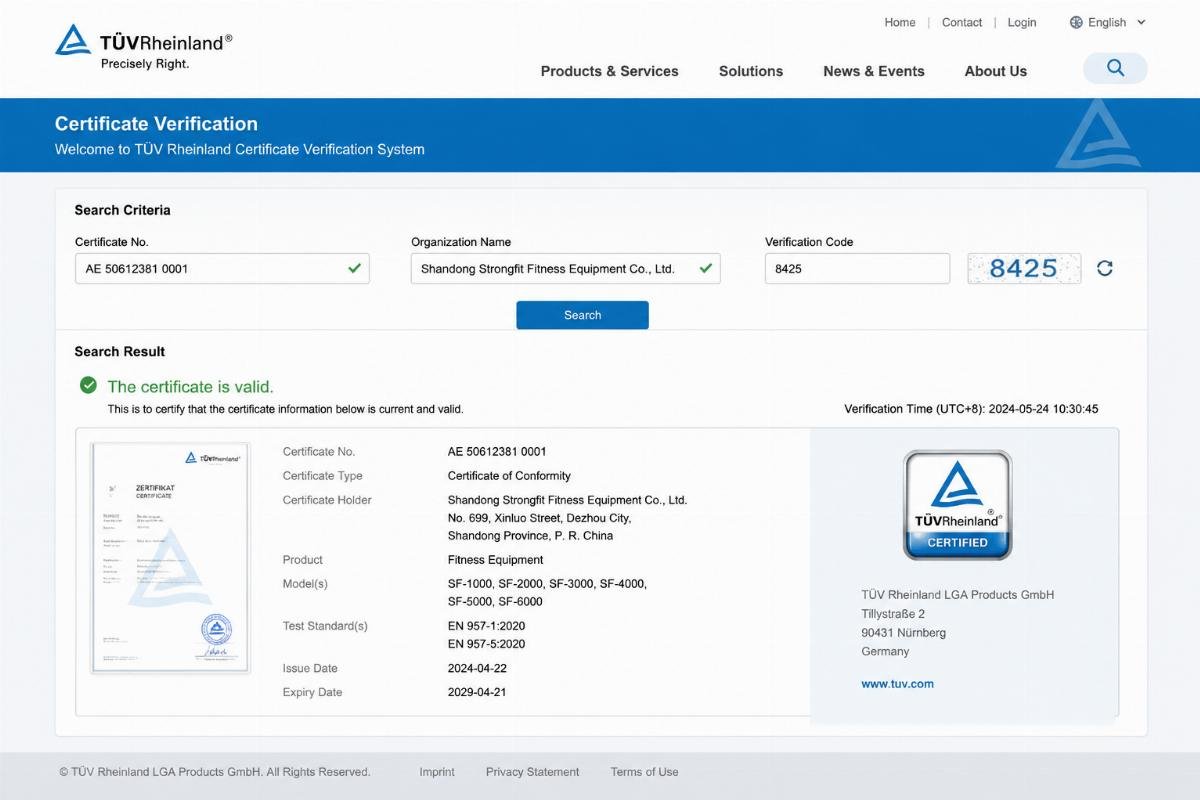The image size is (1200, 800).
Task: Open the Privacy Statement footer link
Action: click(x=532, y=772)
